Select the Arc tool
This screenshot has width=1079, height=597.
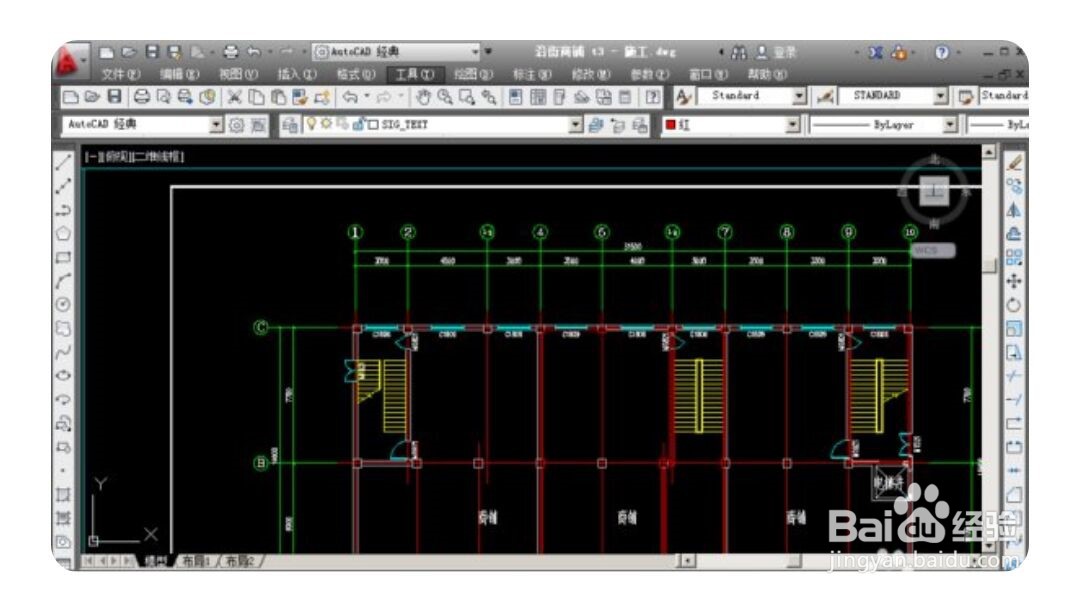[x=63, y=281]
